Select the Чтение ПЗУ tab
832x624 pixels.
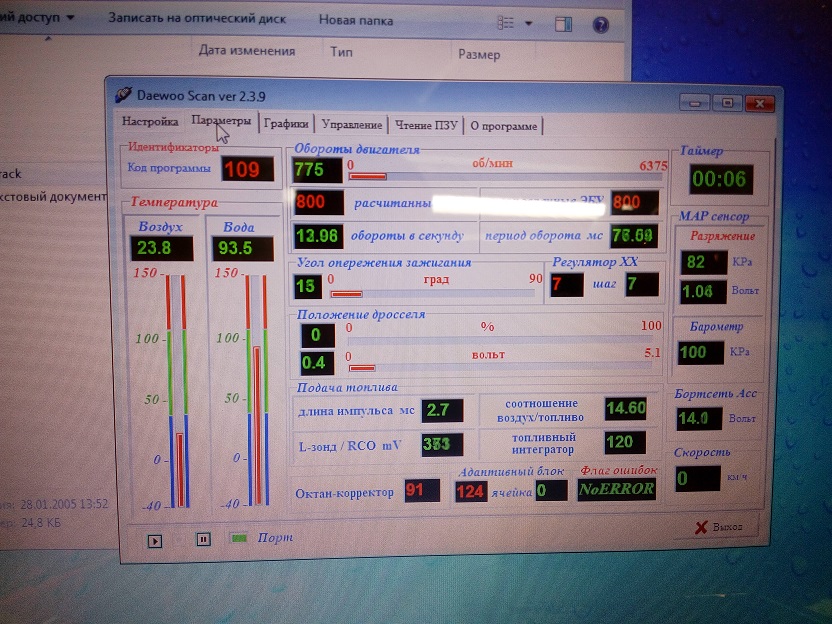(426, 126)
